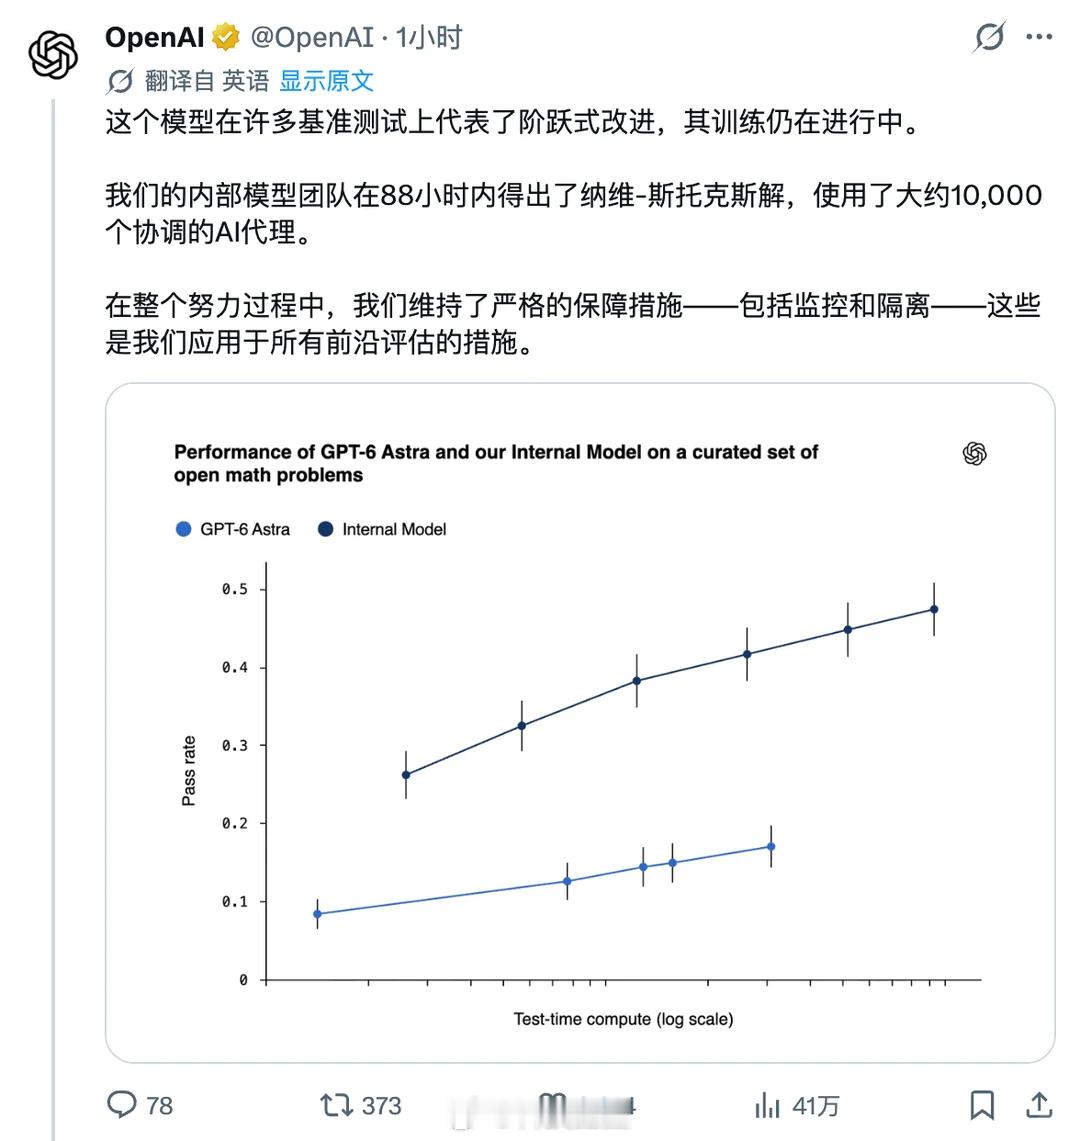The width and height of the screenshot is (1080, 1141).
Task: Show original text via 显示原文
Action: [326, 81]
